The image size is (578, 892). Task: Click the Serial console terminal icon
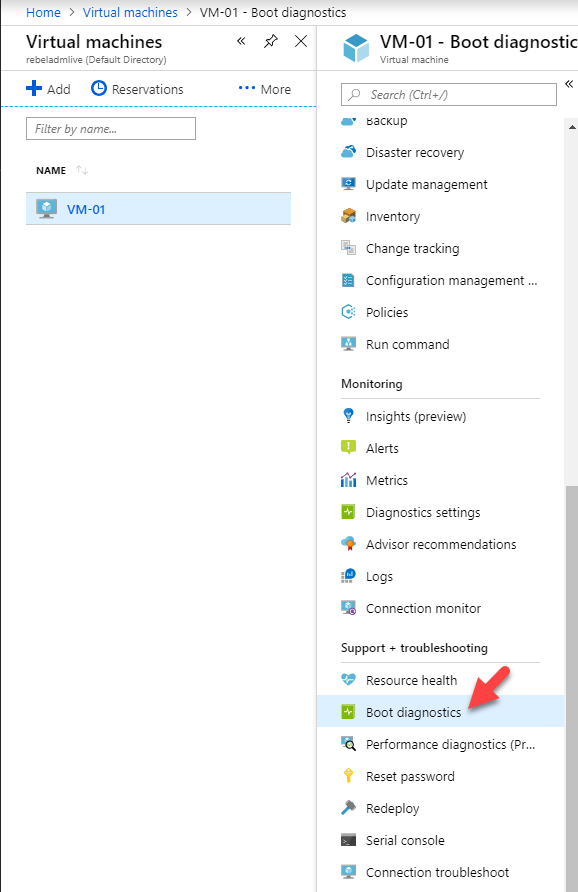[348, 840]
